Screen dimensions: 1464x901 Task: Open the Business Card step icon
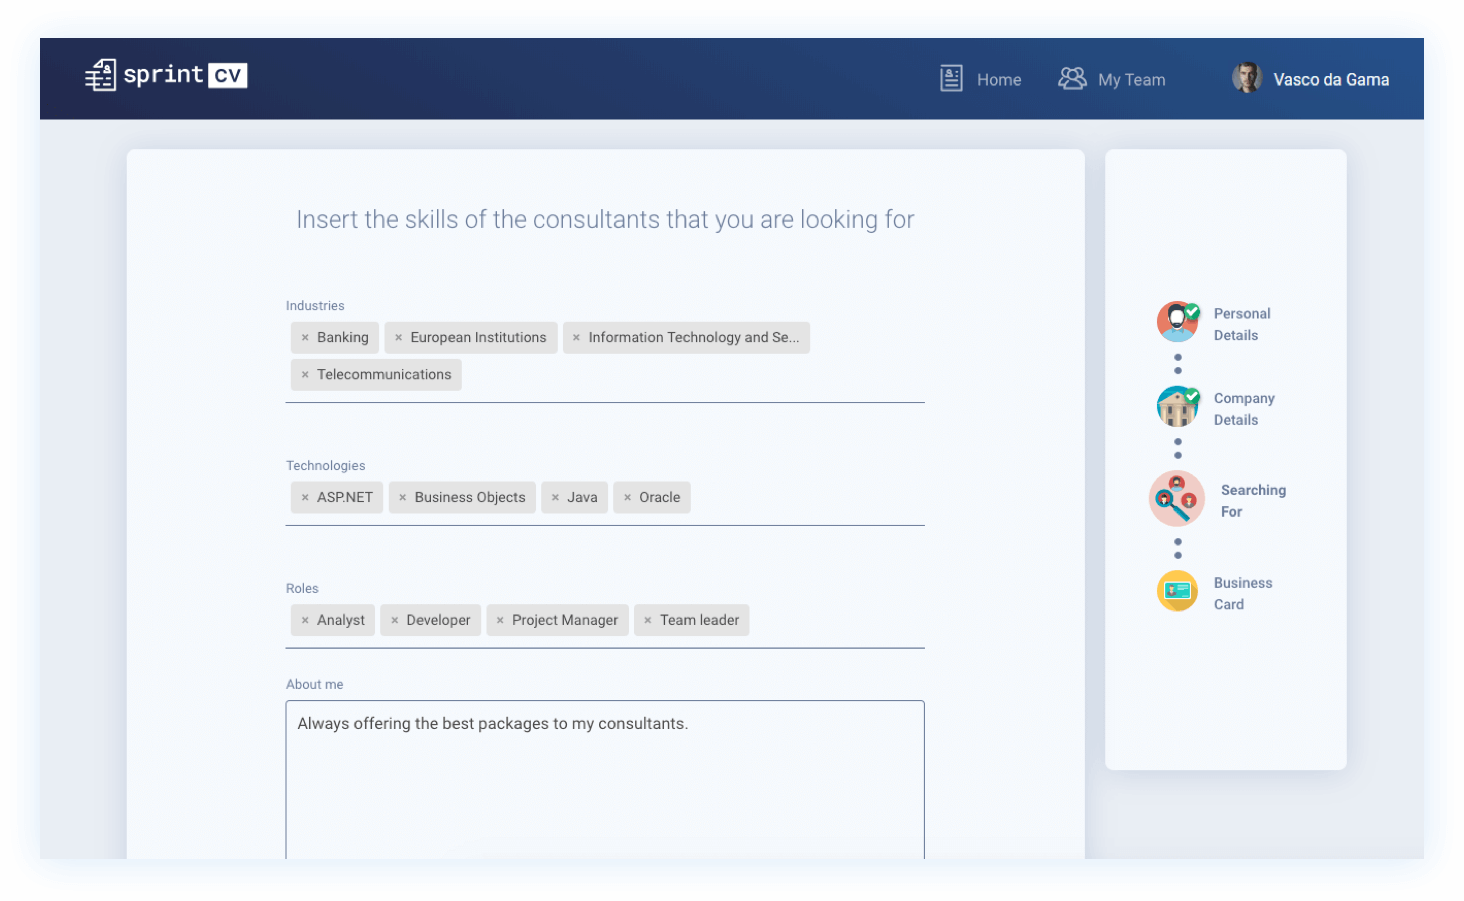coord(1177,591)
